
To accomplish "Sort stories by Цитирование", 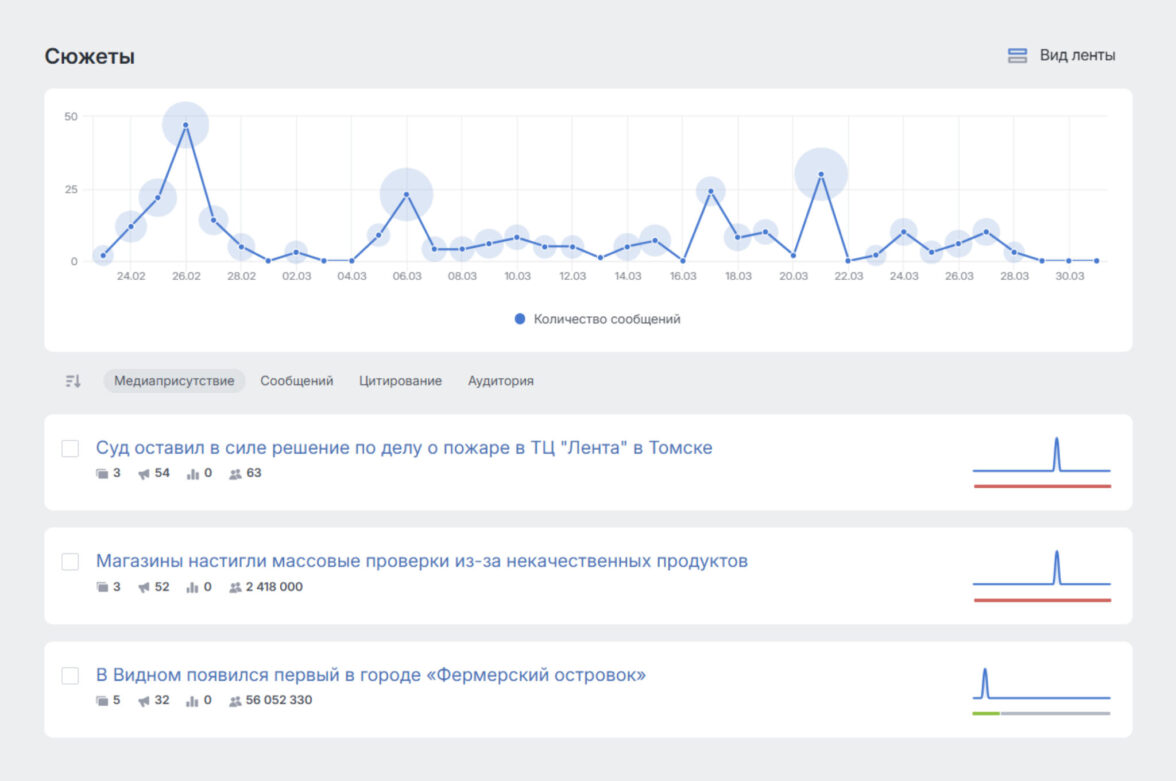I will click(x=400, y=381).
